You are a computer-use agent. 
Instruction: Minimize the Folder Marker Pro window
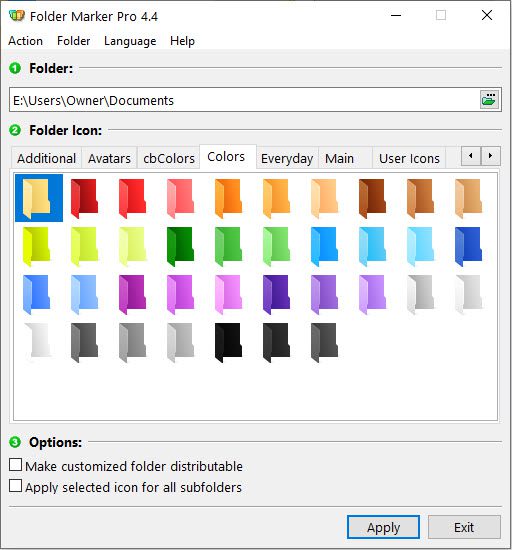[x=396, y=15]
